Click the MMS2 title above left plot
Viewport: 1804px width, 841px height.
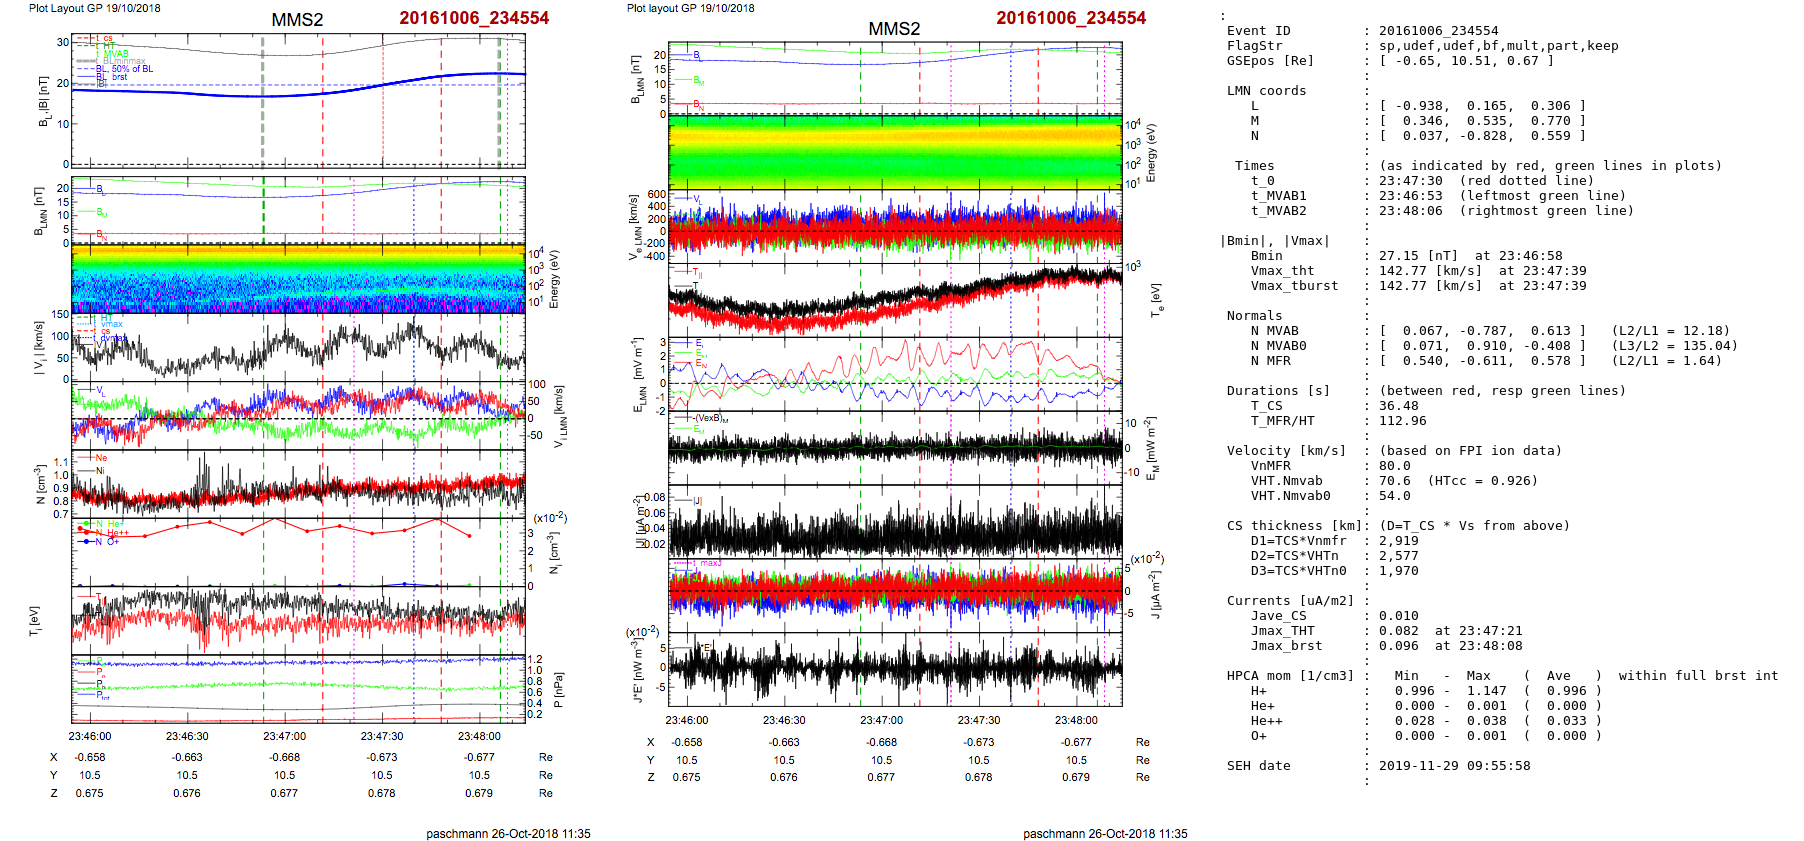pyautogui.click(x=297, y=20)
